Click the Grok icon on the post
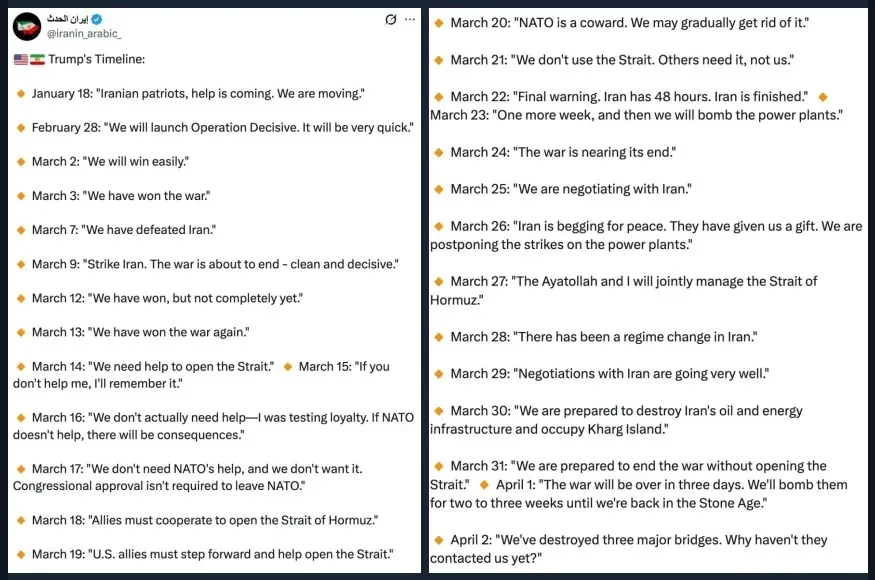 click(x=391, y=19)
